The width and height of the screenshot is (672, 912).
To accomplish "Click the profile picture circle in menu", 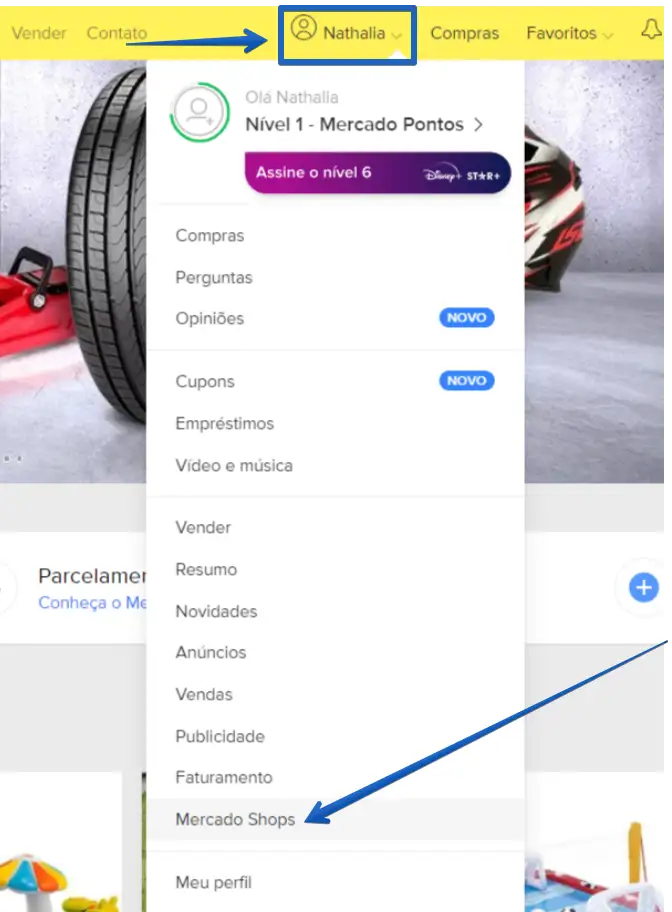I will (x=200, y=112).
